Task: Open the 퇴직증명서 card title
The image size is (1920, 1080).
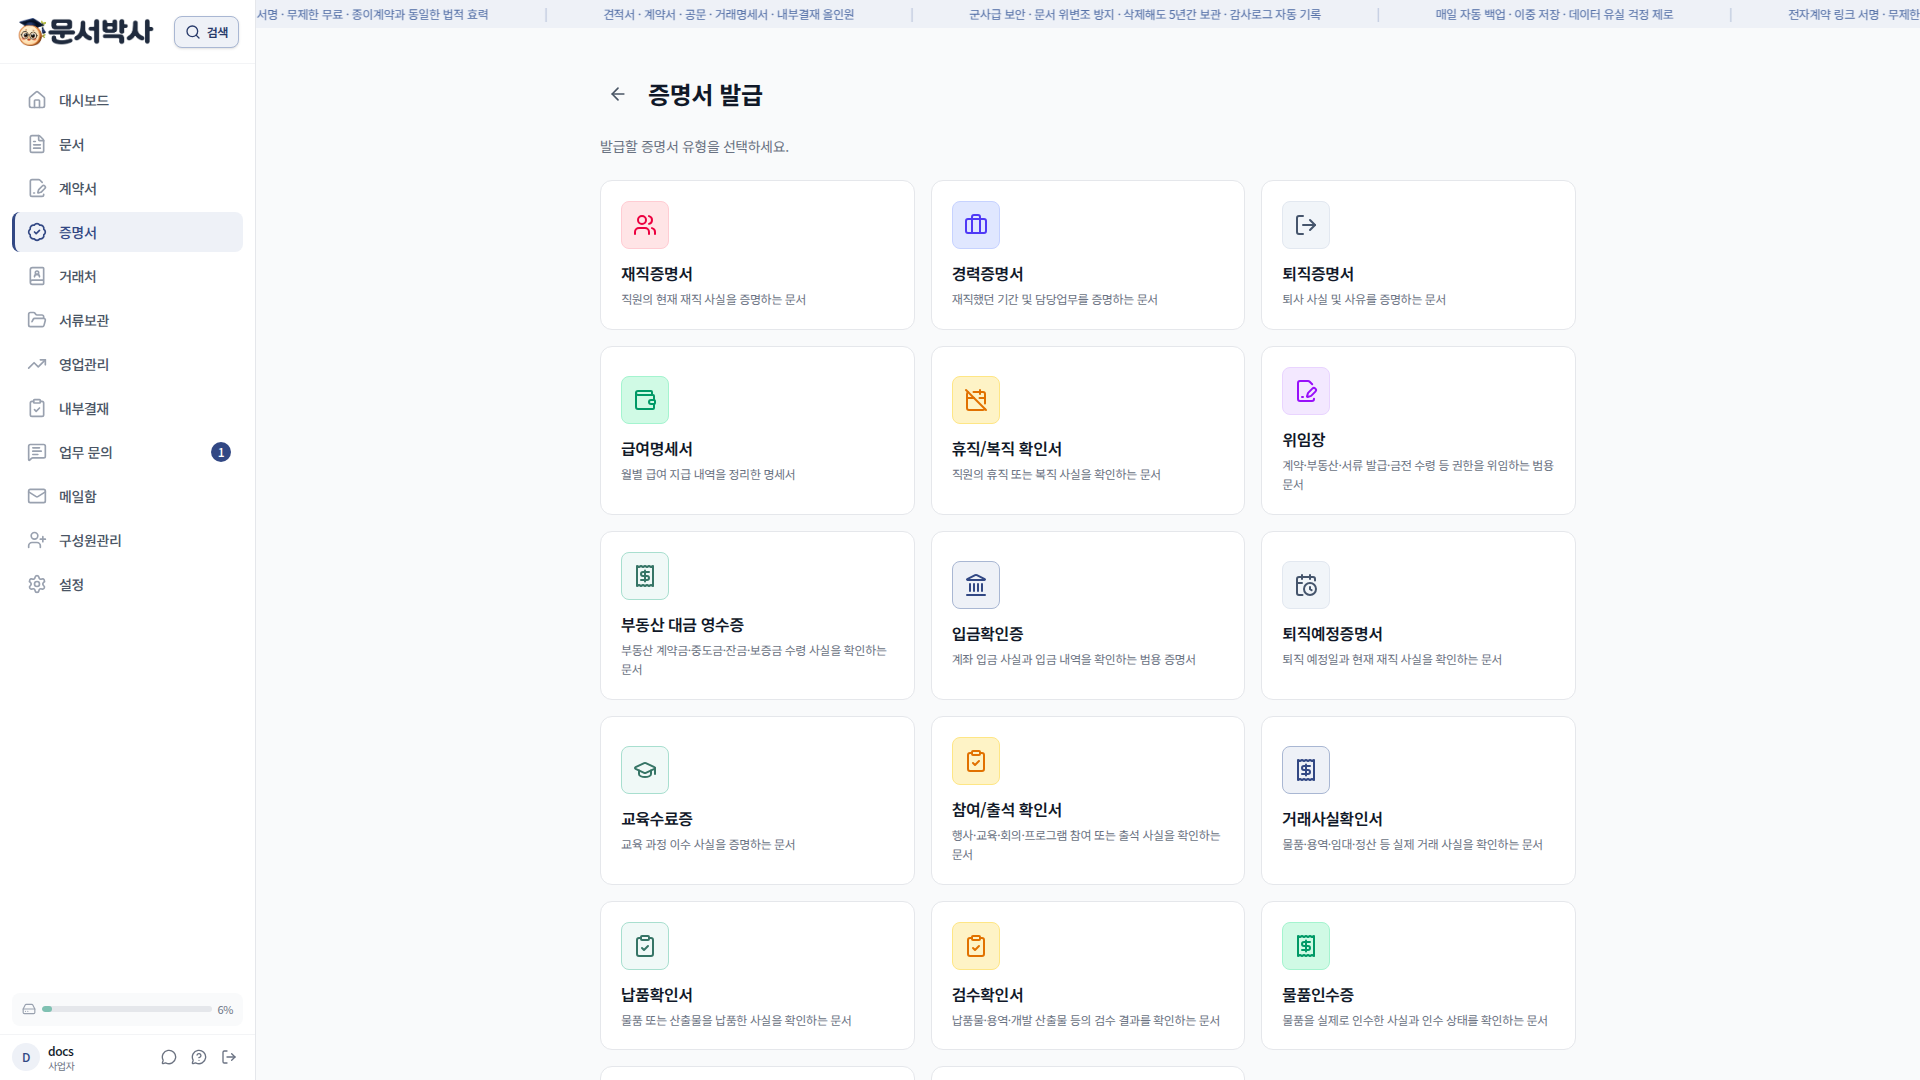Action: click(x=1318, y=274)
